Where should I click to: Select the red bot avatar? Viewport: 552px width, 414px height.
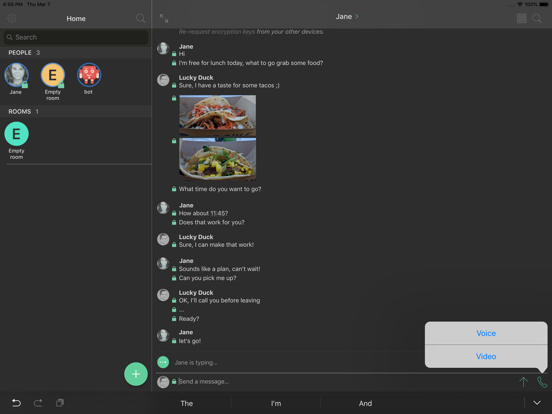[x=89, y=75]
